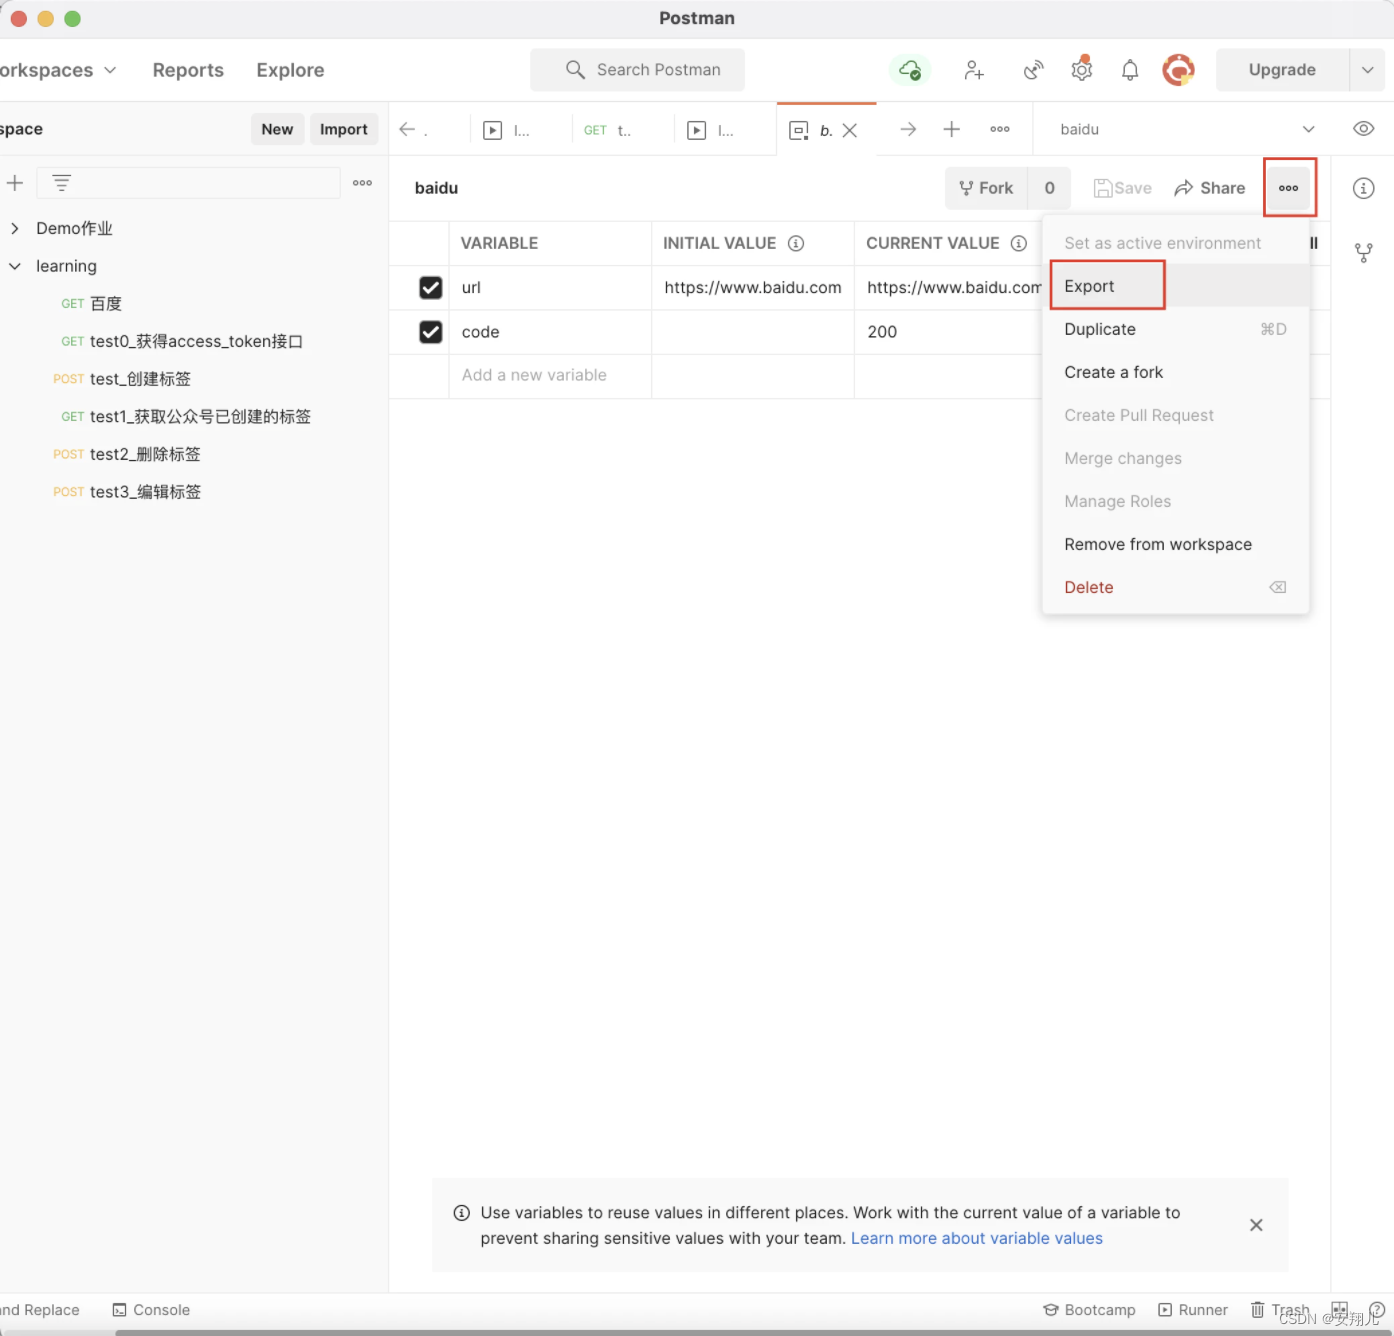Open the Runner
Screen dimensions: 1394x1336
click(x=1193, y=1310)
